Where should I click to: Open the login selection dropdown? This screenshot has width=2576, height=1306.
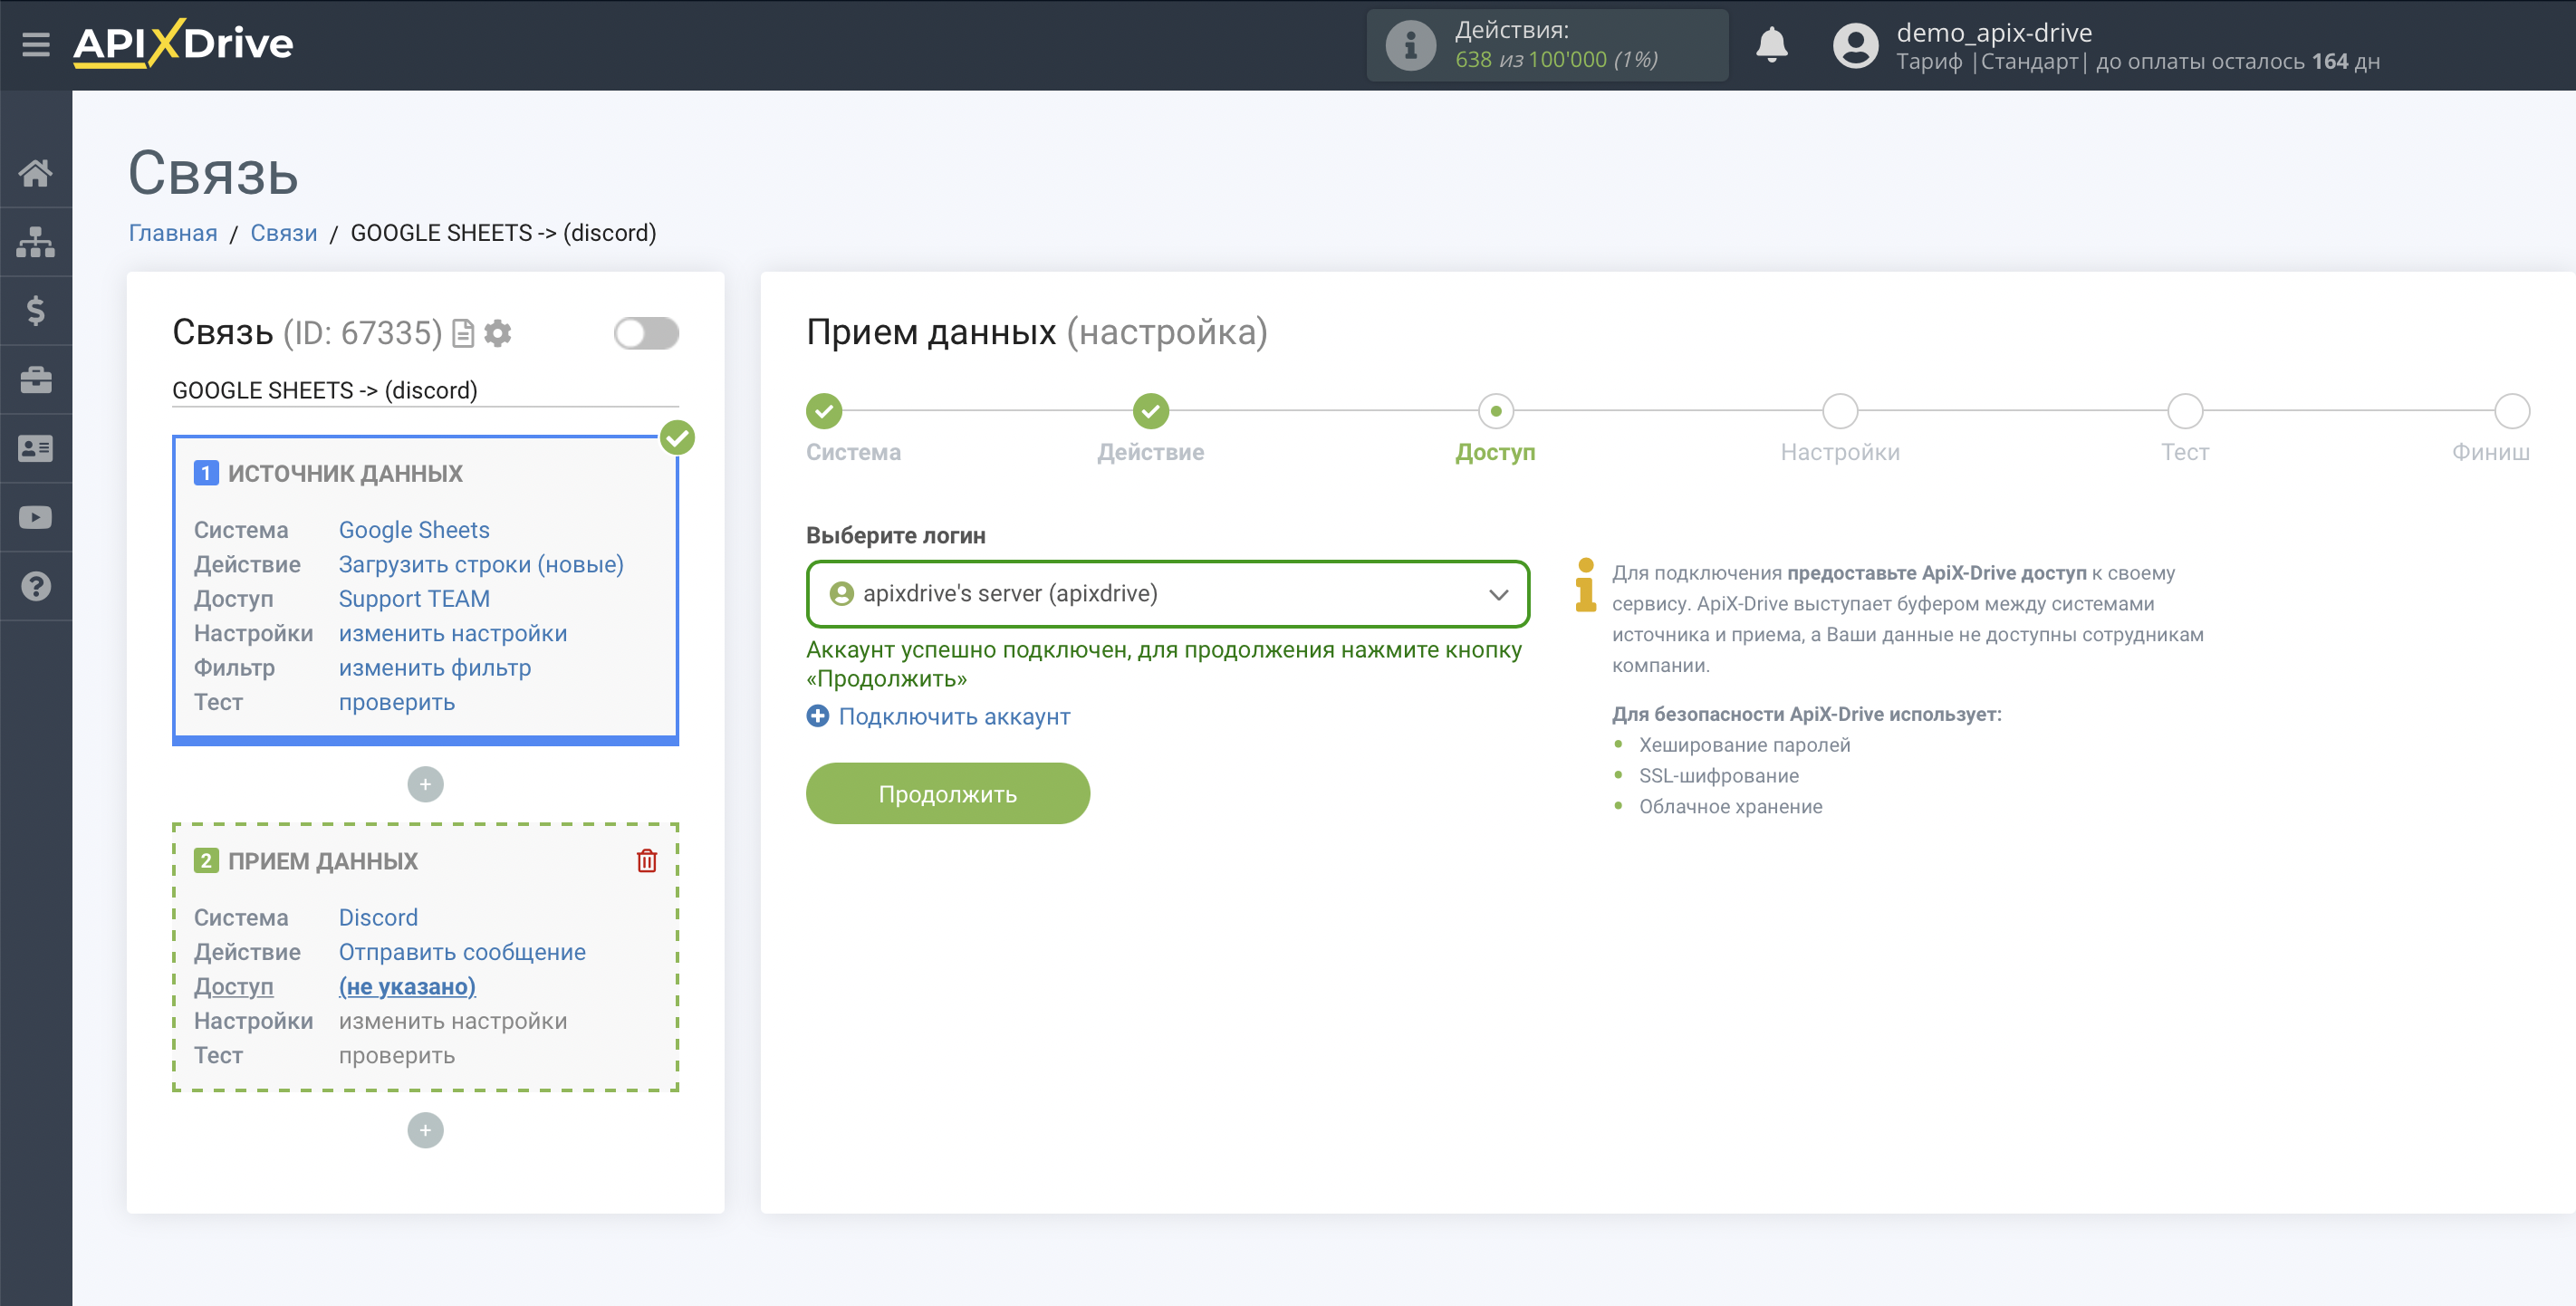pos(1167,594)
